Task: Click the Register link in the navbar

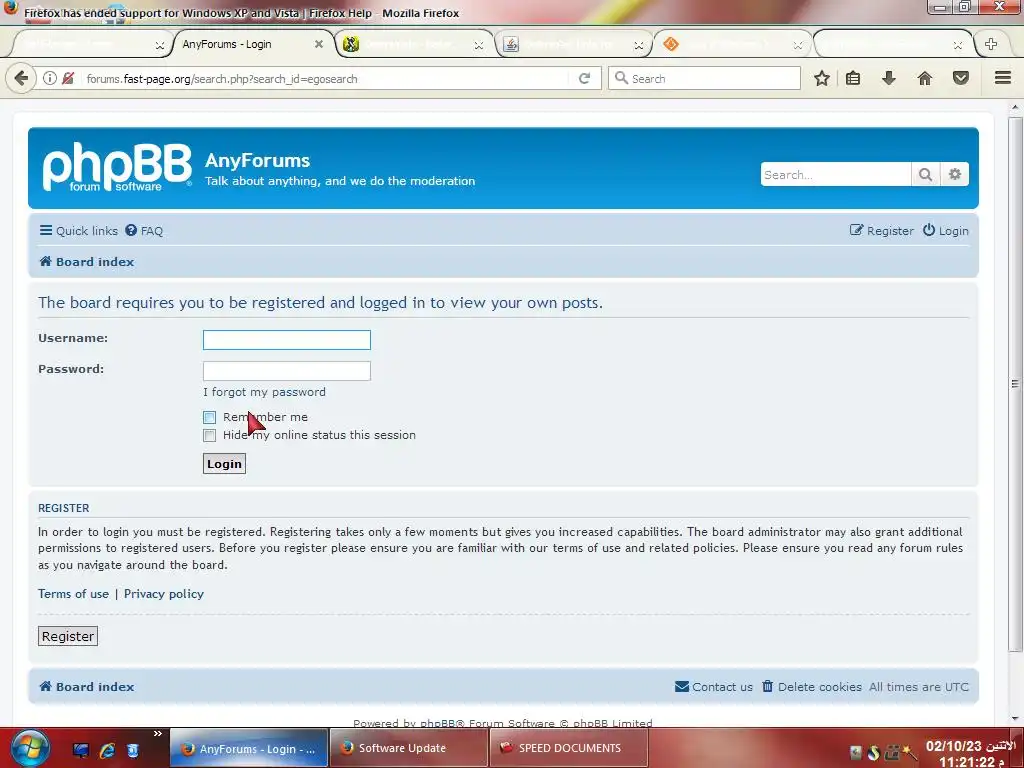Action: [x=882, y=231]
